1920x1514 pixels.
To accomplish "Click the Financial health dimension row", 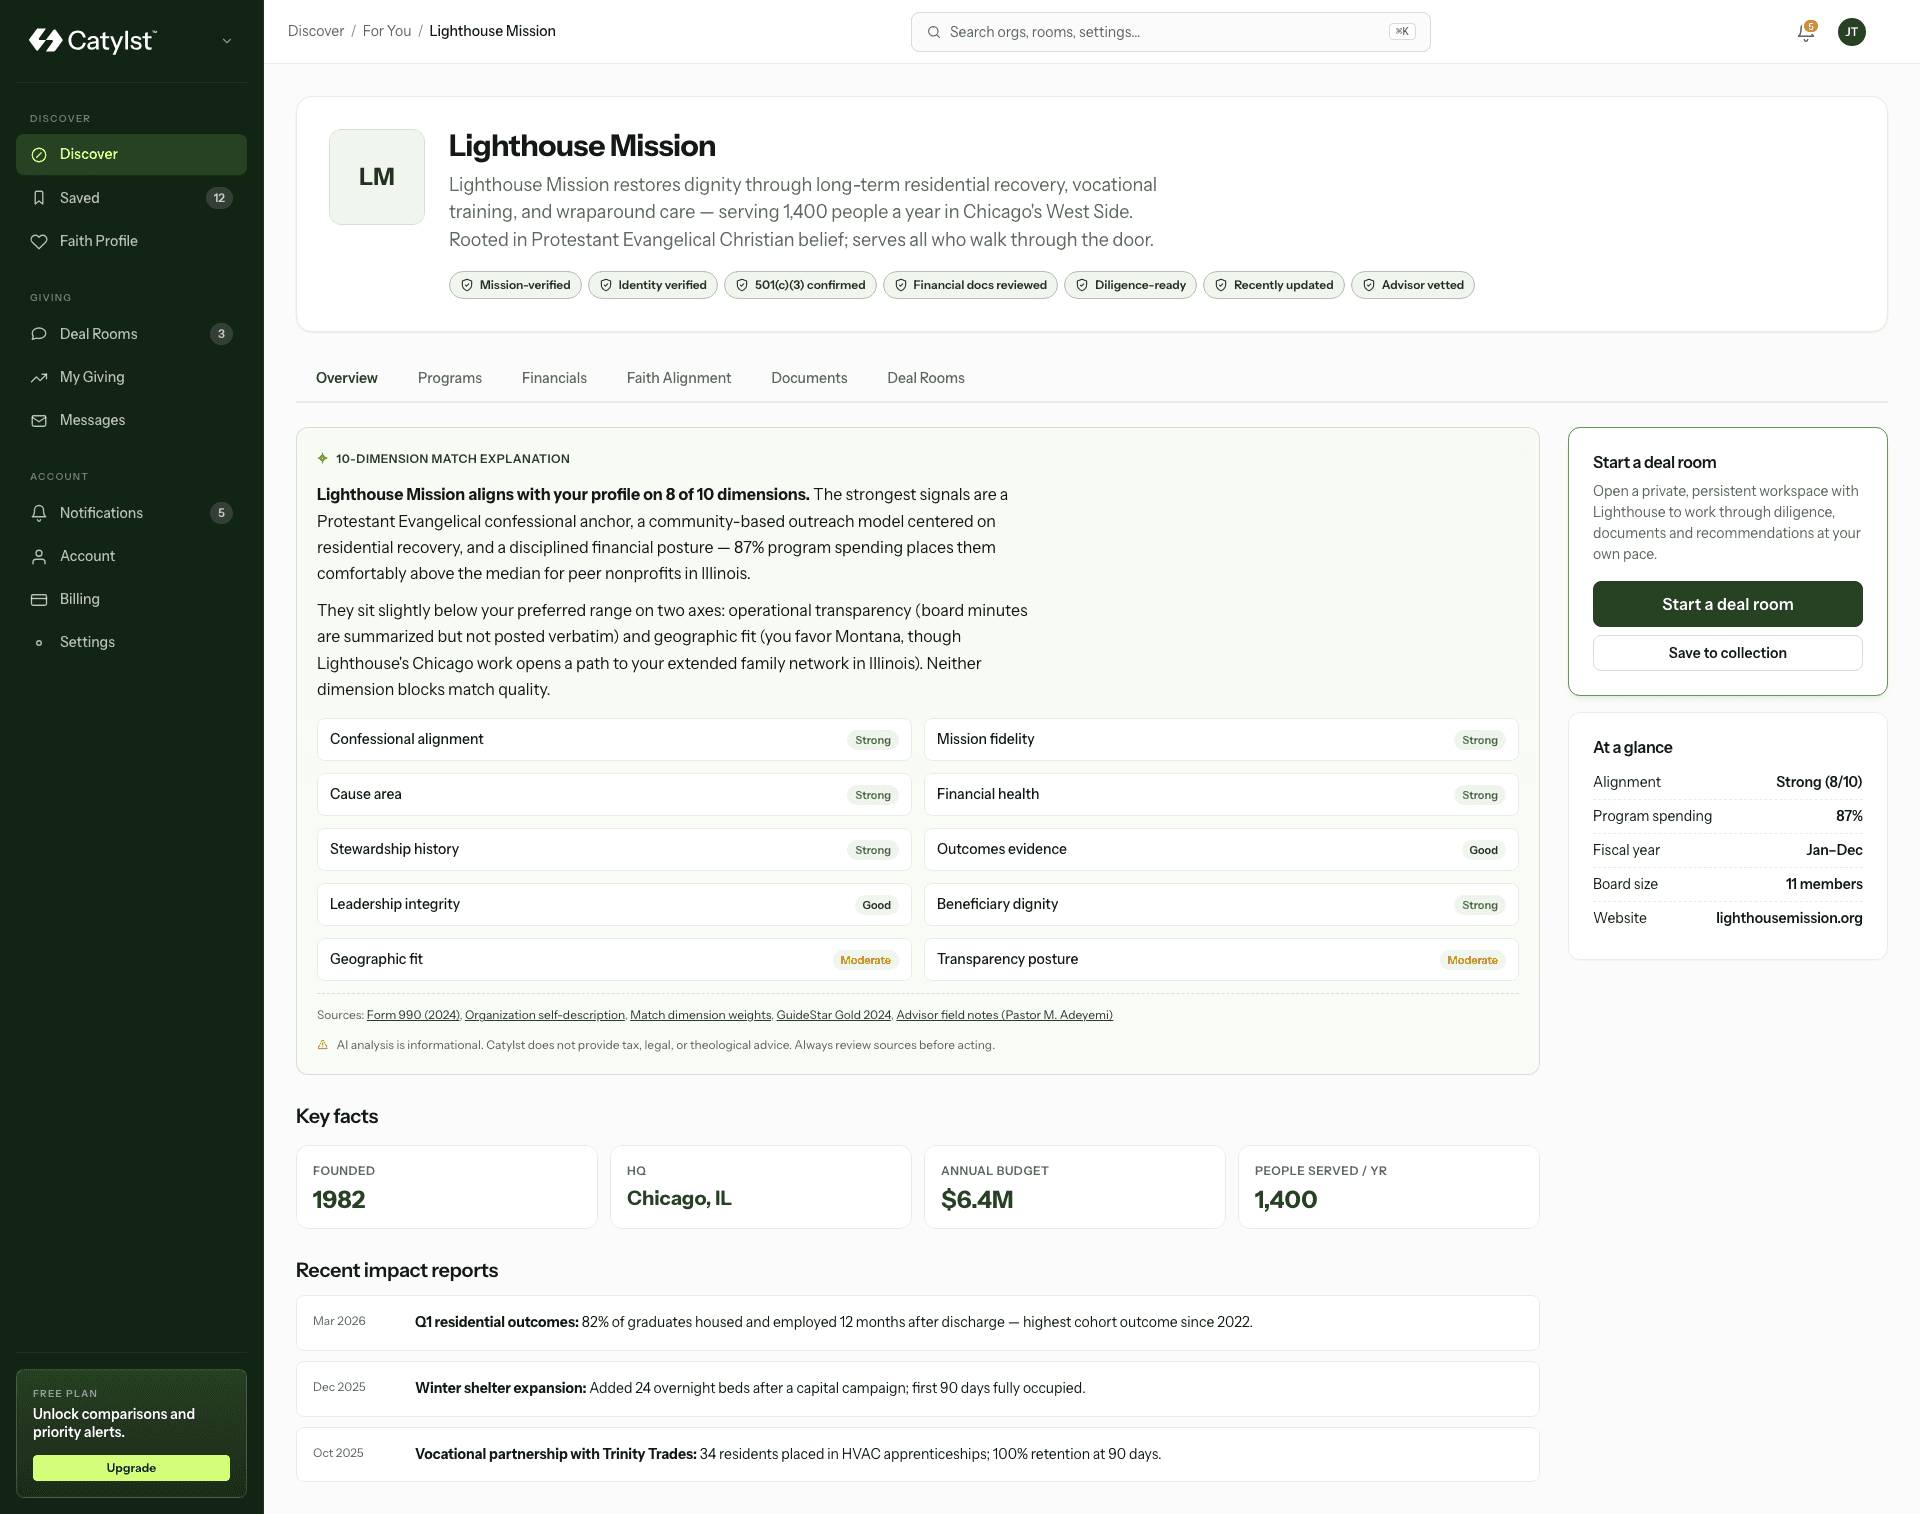I will 1221,795.
